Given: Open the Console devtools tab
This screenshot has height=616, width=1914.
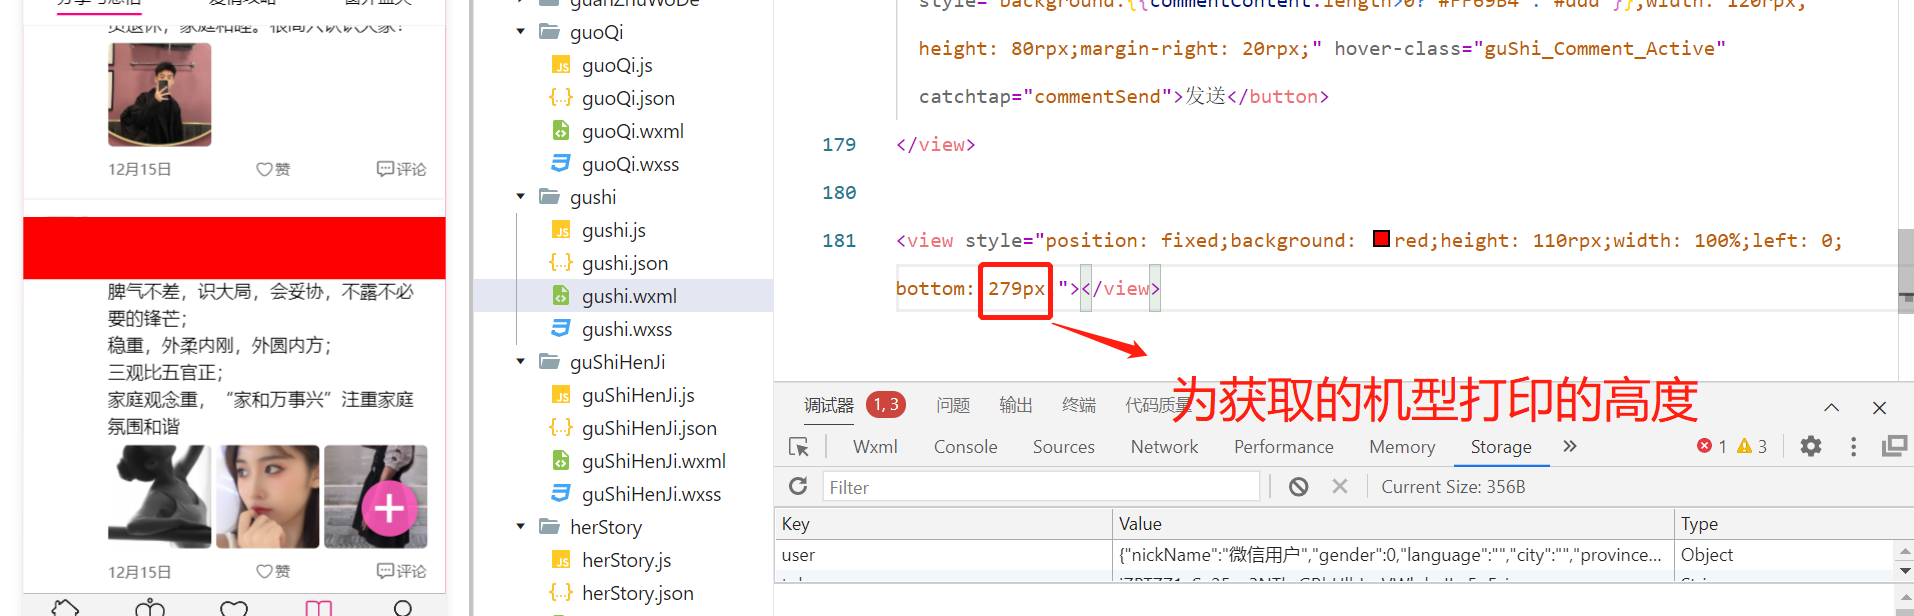Looking at the screenshot, I should point(965,447).
